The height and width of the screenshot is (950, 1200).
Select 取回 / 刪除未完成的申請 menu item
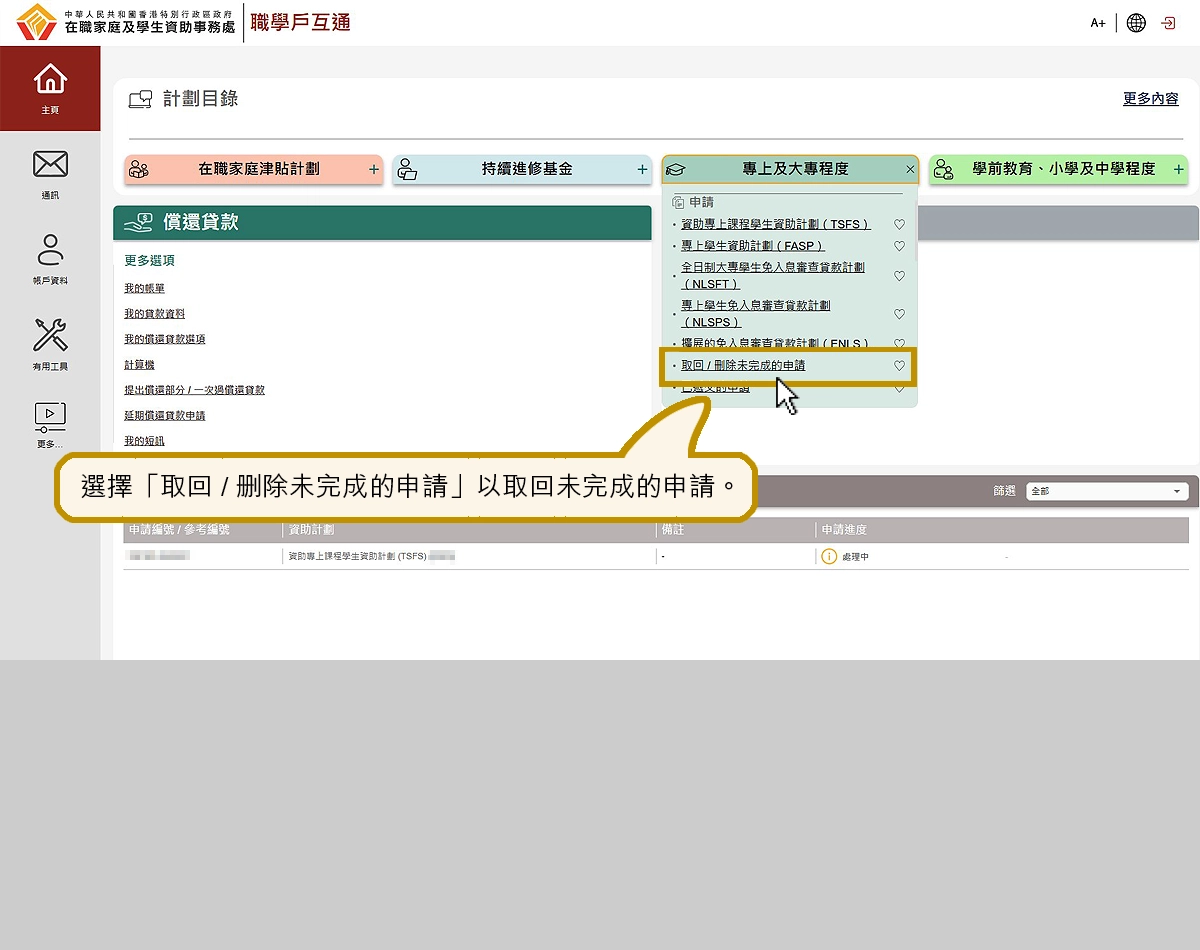pos(743,366)
